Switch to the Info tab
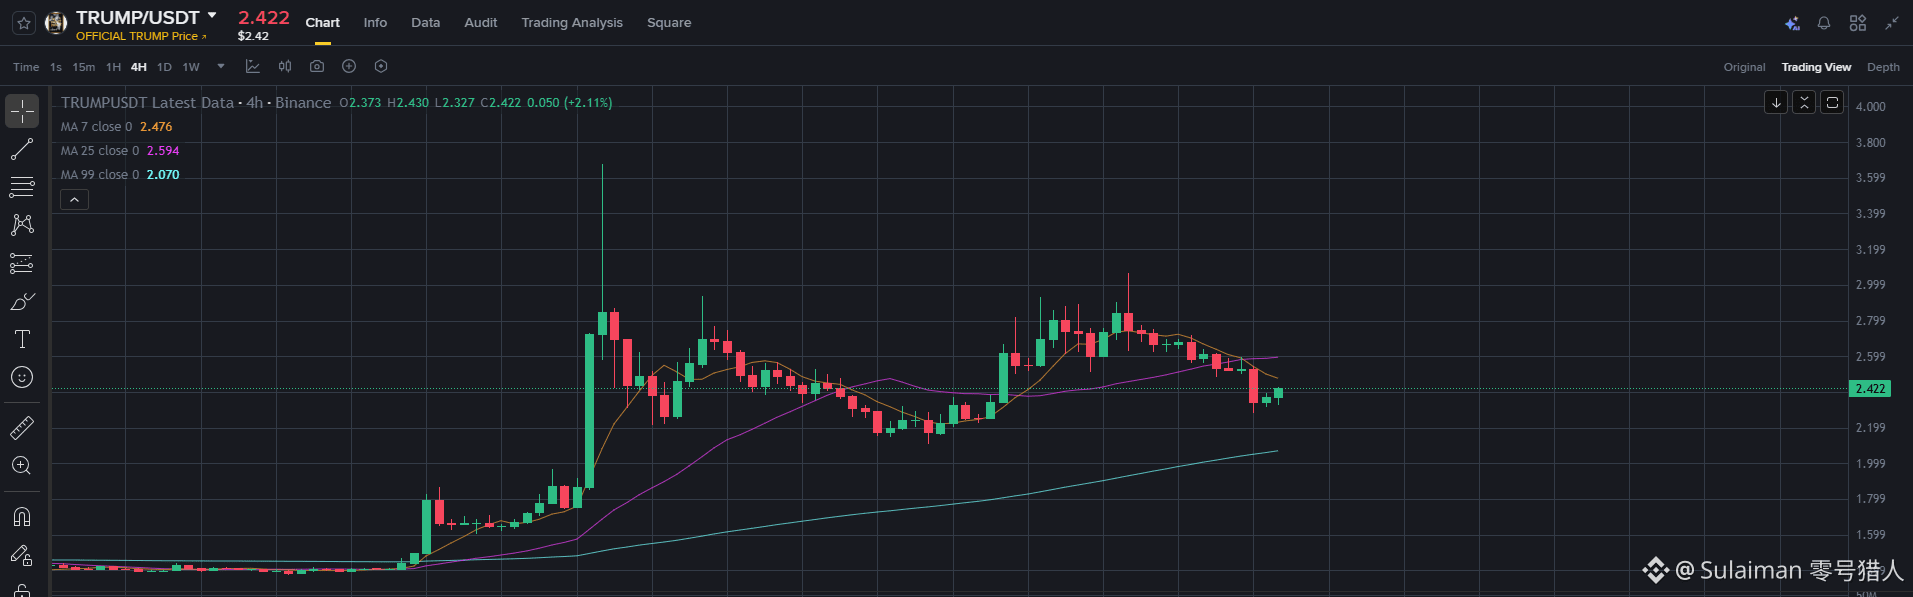Viewport: 1913px width, 597px height. coord(375,22)
